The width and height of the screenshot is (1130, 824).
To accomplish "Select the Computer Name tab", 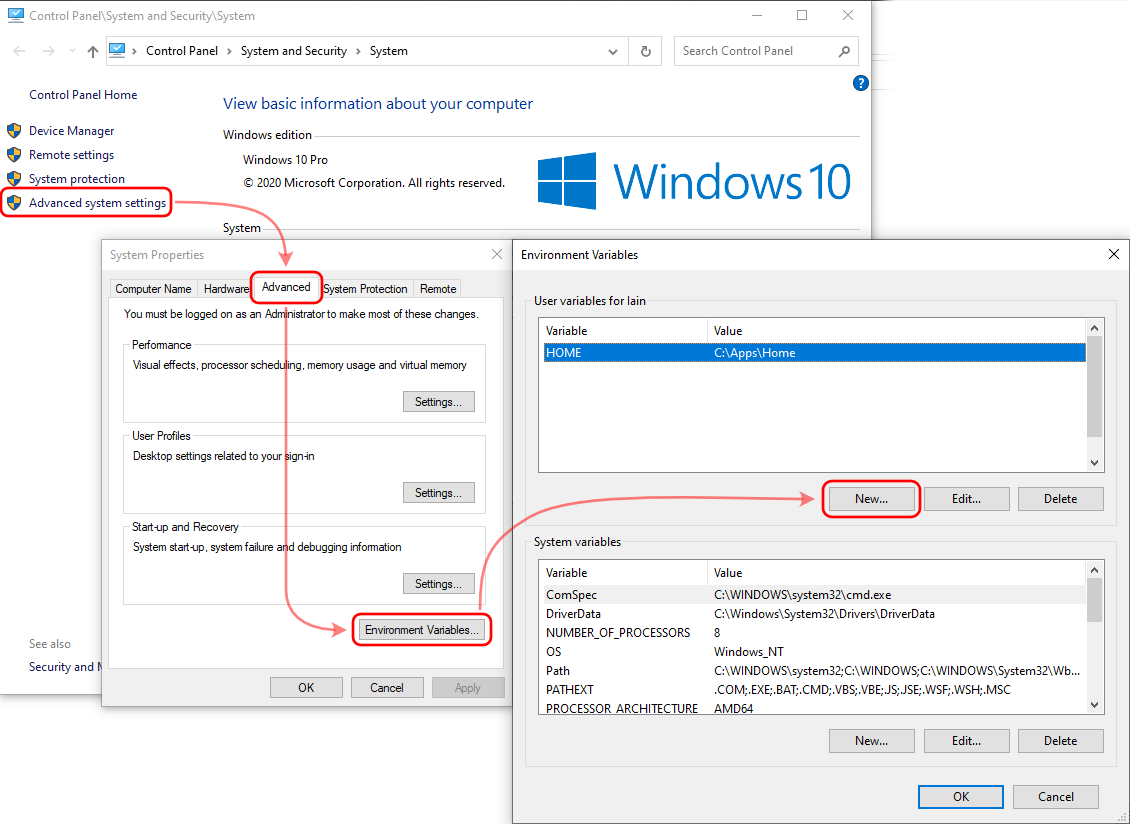I will coord(153,288).
